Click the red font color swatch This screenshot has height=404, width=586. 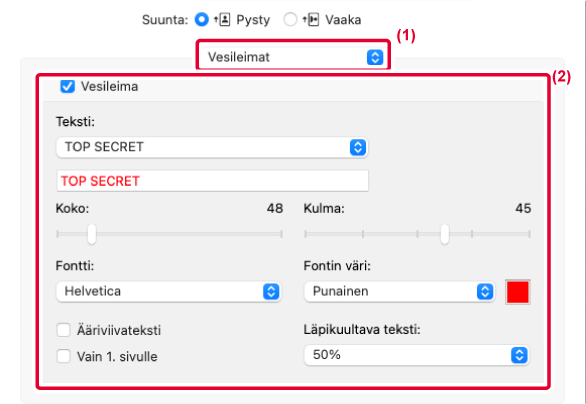click(518, 292)
